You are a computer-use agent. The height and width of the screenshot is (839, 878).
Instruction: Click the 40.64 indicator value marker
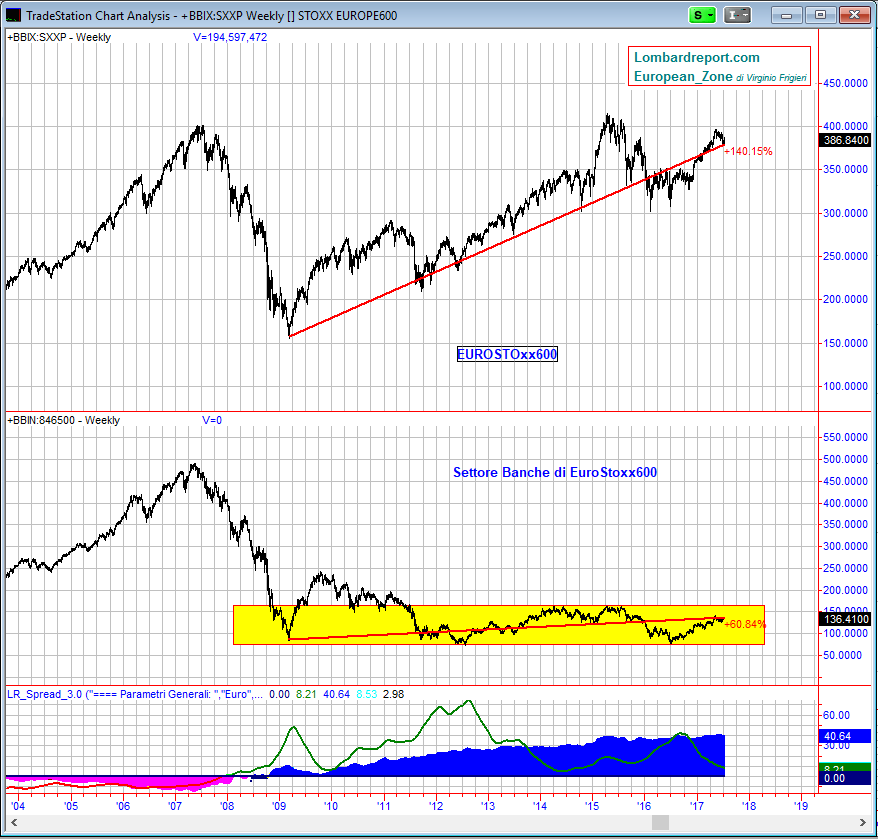[846, 736]
